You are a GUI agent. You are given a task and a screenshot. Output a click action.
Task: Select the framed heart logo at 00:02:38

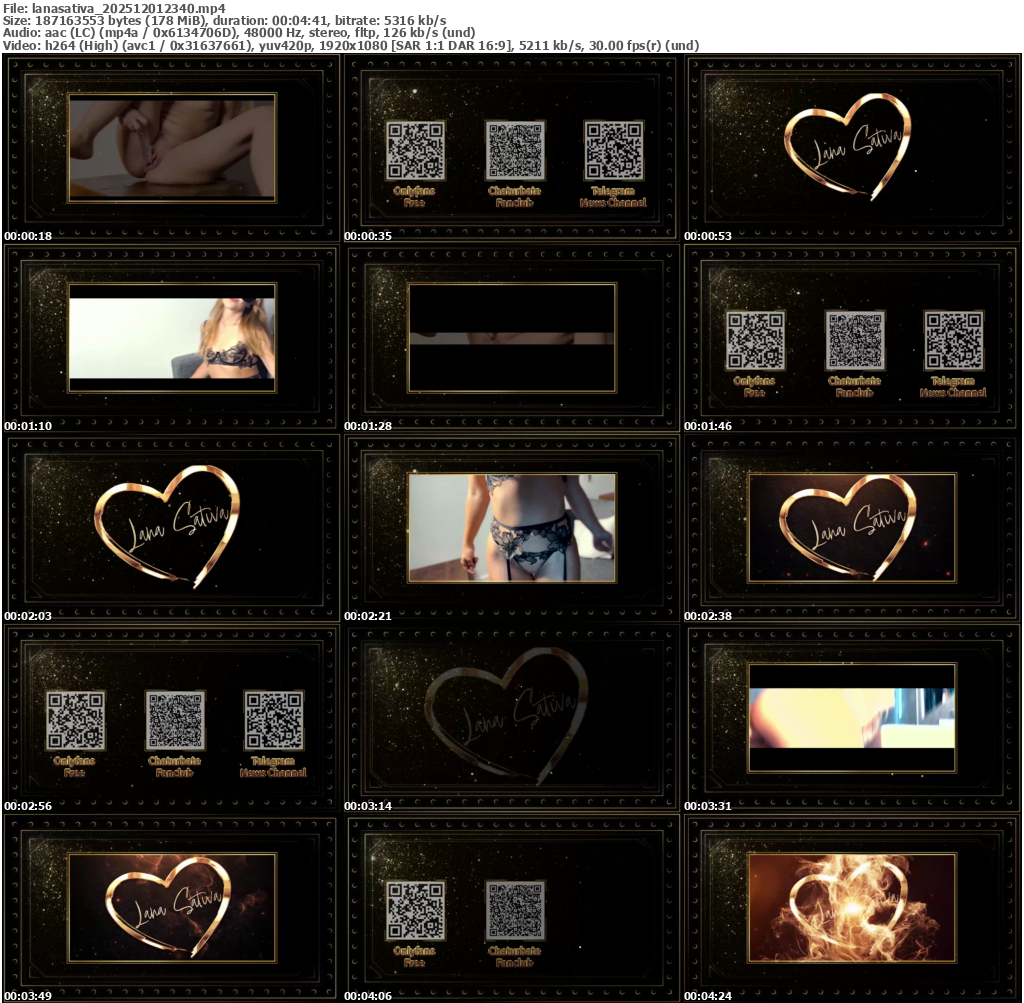point(851,527)
